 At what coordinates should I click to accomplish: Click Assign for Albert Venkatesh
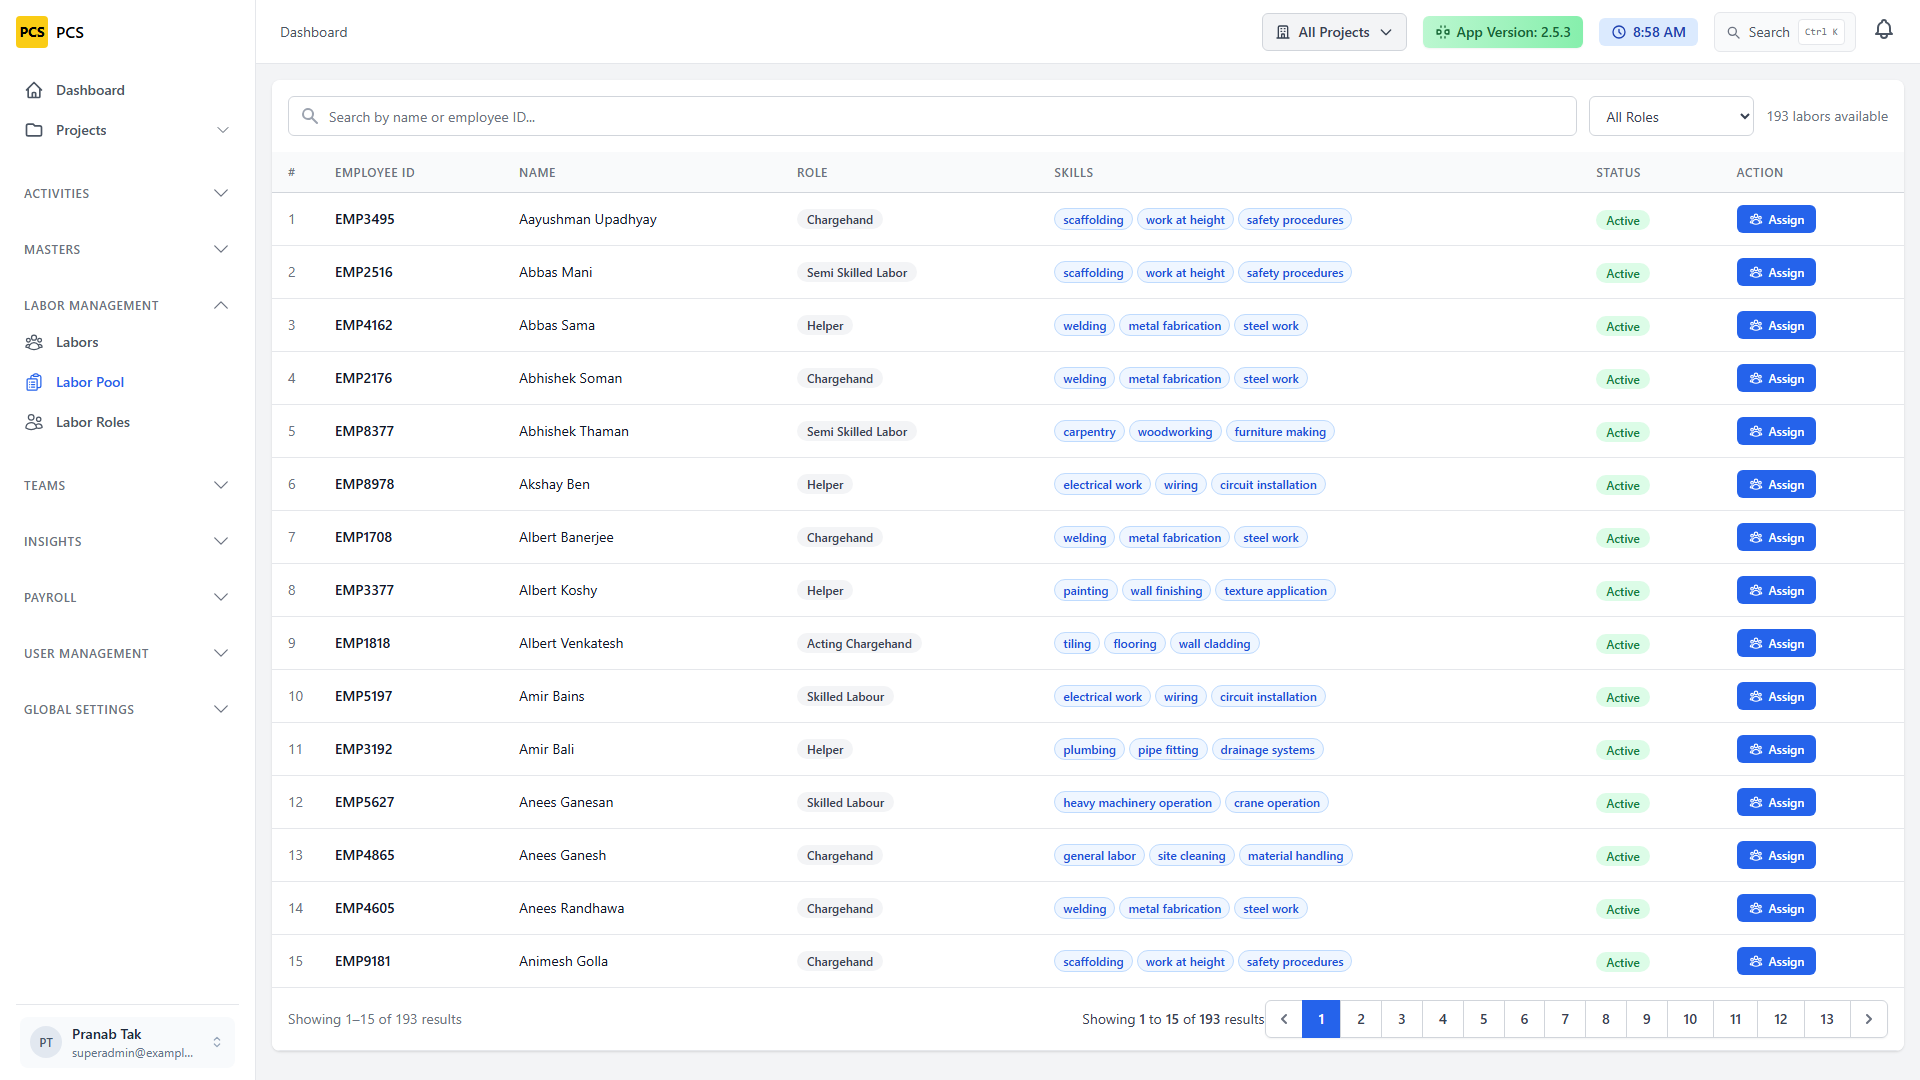[x=1776, y=643]
